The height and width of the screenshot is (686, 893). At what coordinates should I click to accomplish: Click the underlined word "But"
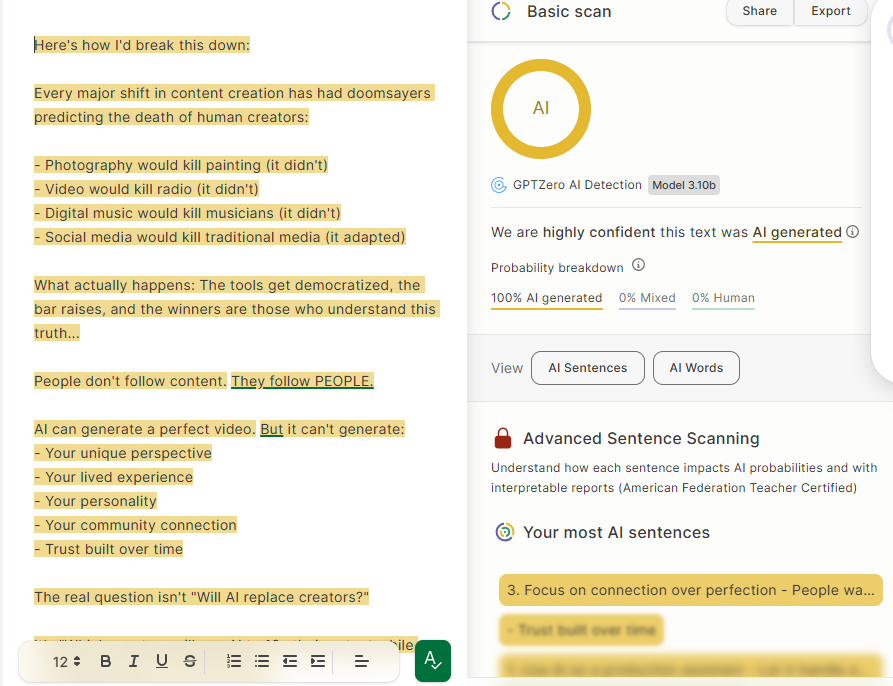tap(272, 429)
